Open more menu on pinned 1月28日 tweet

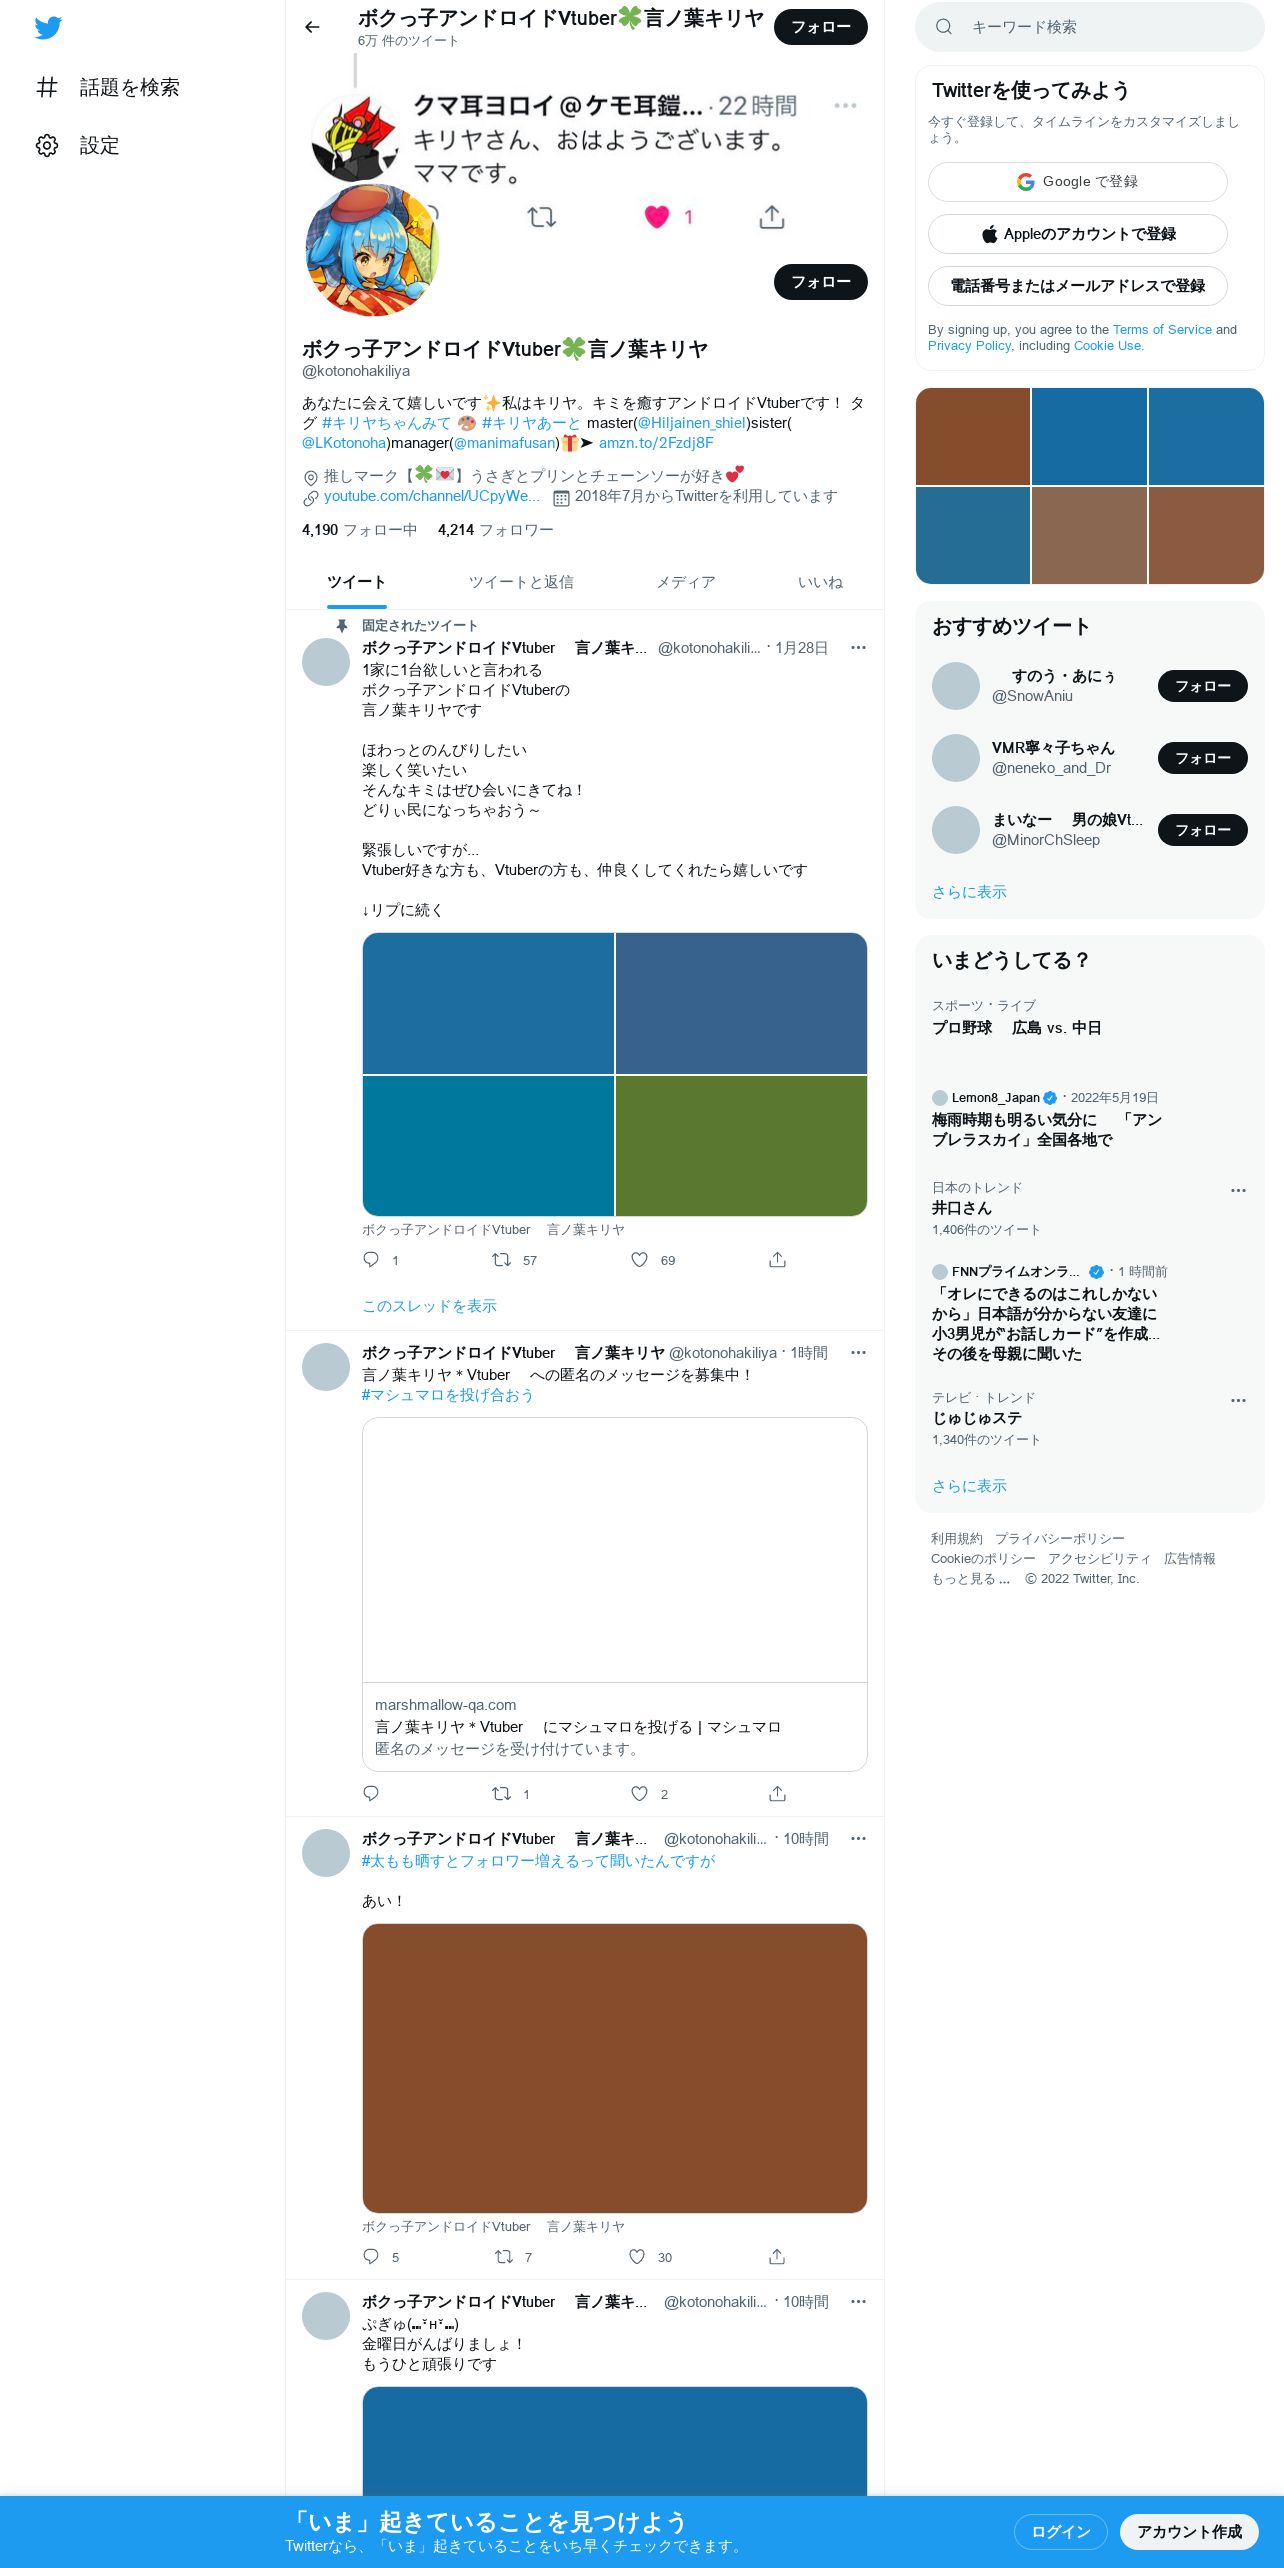tap(858, 648)
